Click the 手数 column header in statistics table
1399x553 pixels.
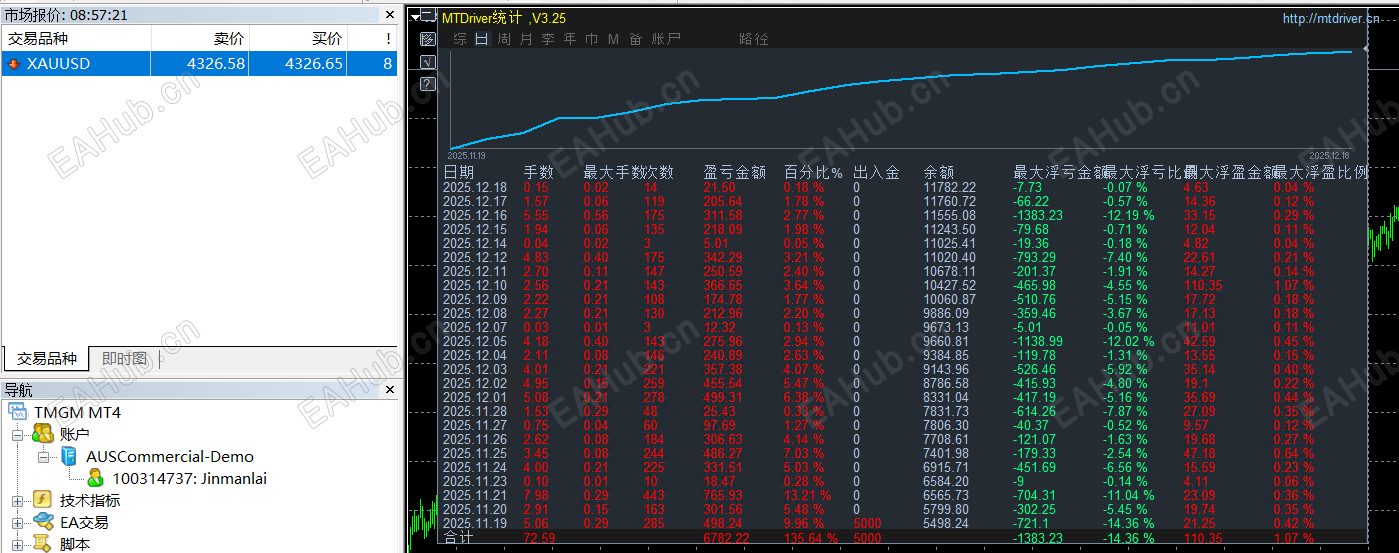pyautogui.click(x=539, y=172)
